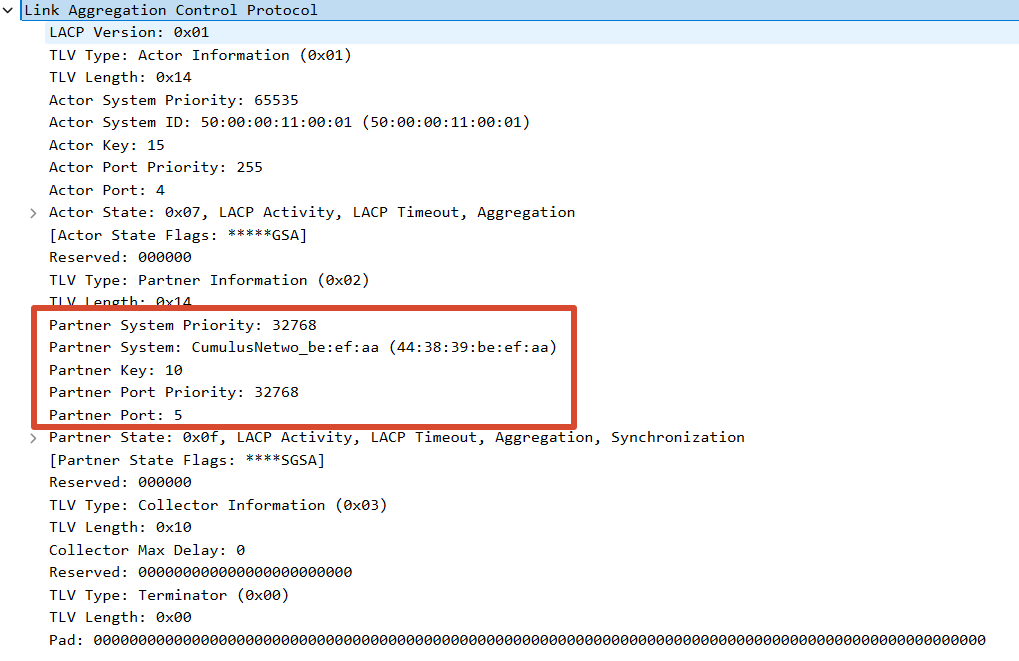1019x661 pixels.
Task: Select Reserved: 000000 row below Partner State Flags
Action: (x=120, y=482)
